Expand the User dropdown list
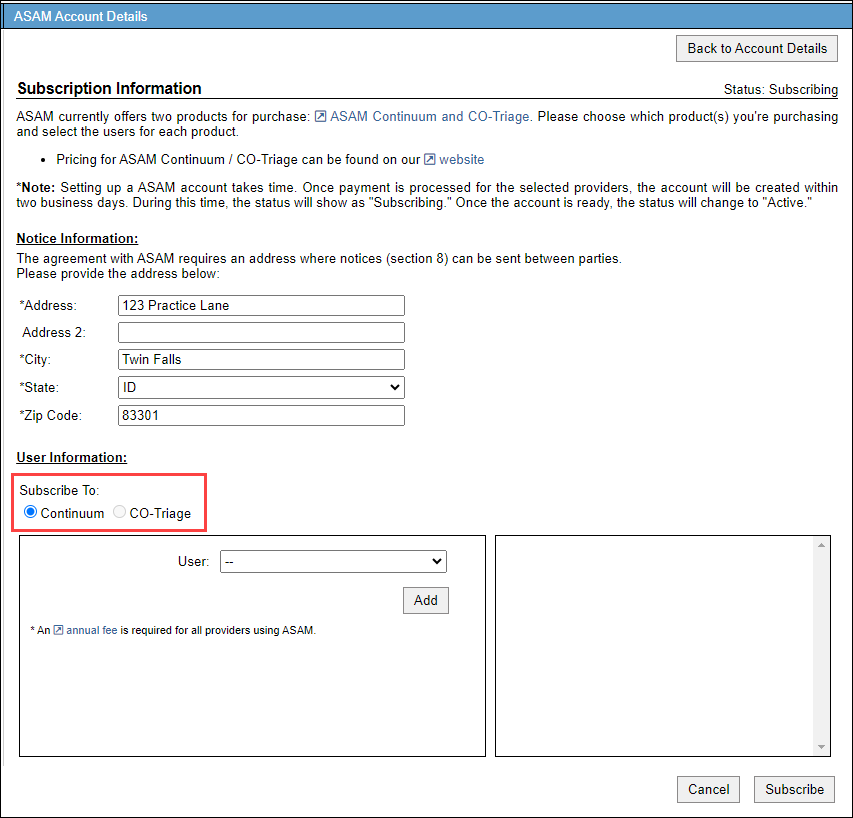 [x=333, y=561]
